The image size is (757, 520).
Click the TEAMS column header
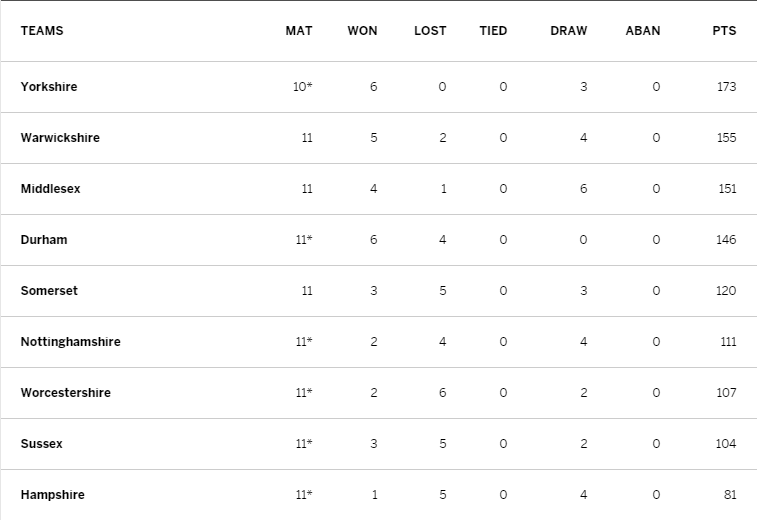(x=42, y=31)
